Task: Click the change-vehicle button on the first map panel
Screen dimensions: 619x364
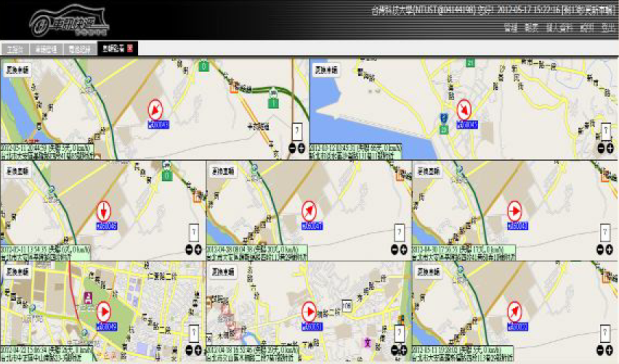Action: click(x=17, y=70)
